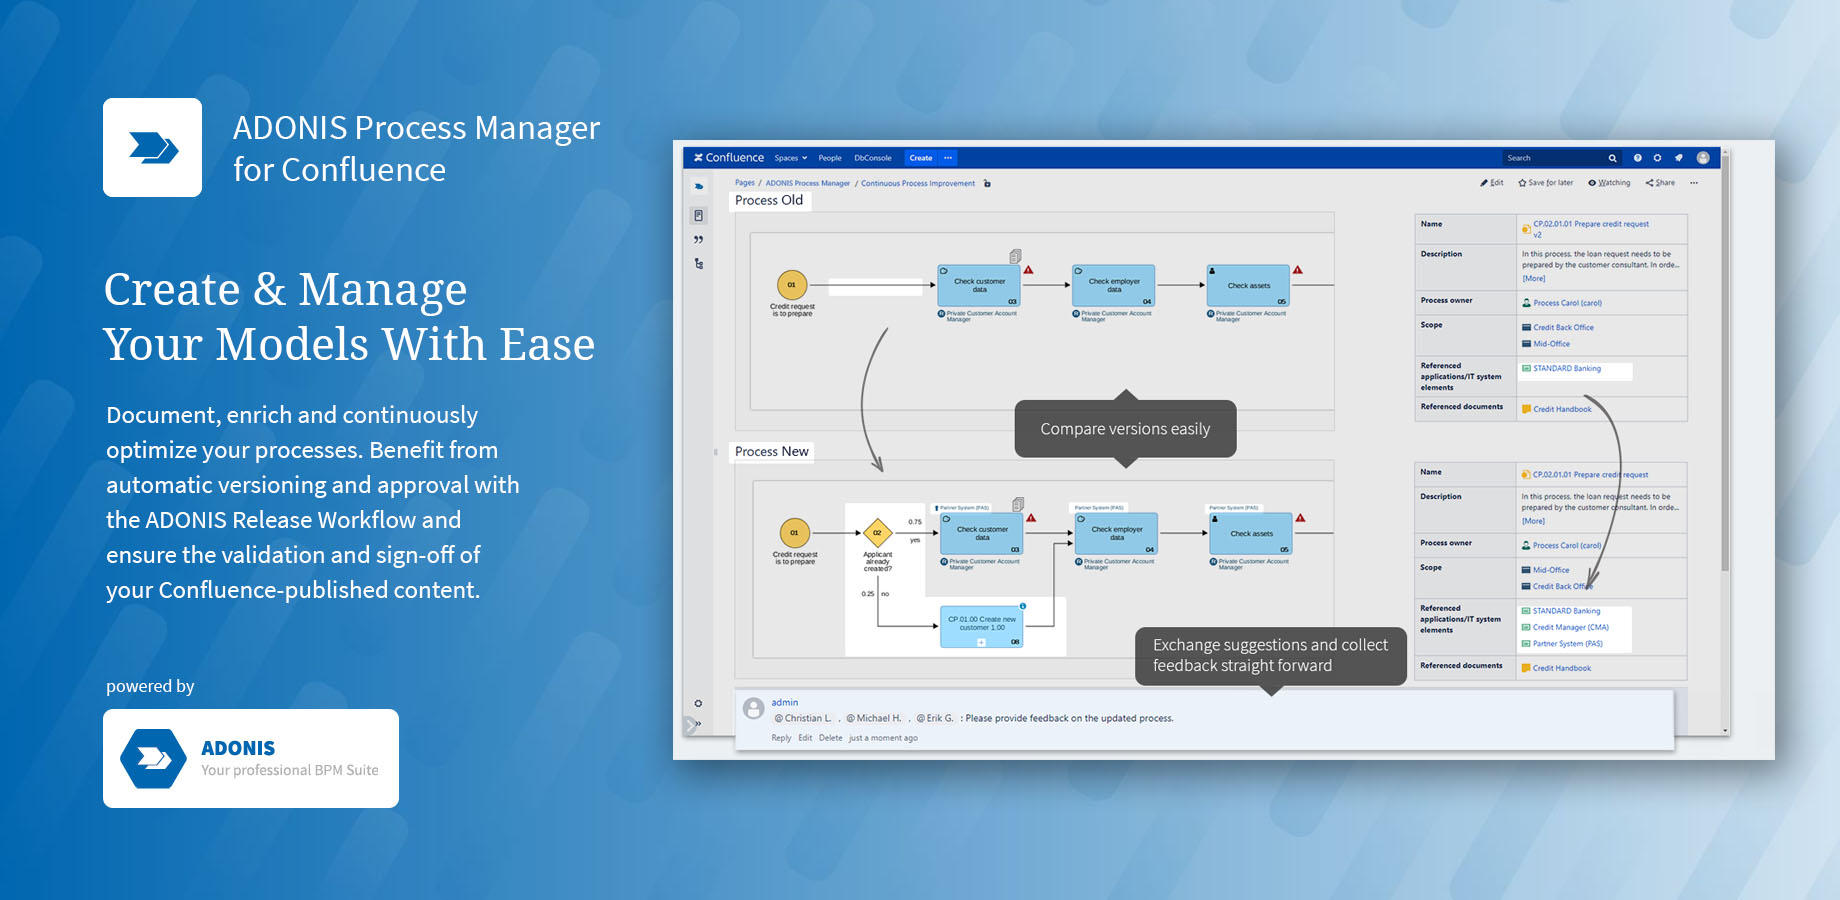Select DbConsole in the top menu

[x=873, y=158]
